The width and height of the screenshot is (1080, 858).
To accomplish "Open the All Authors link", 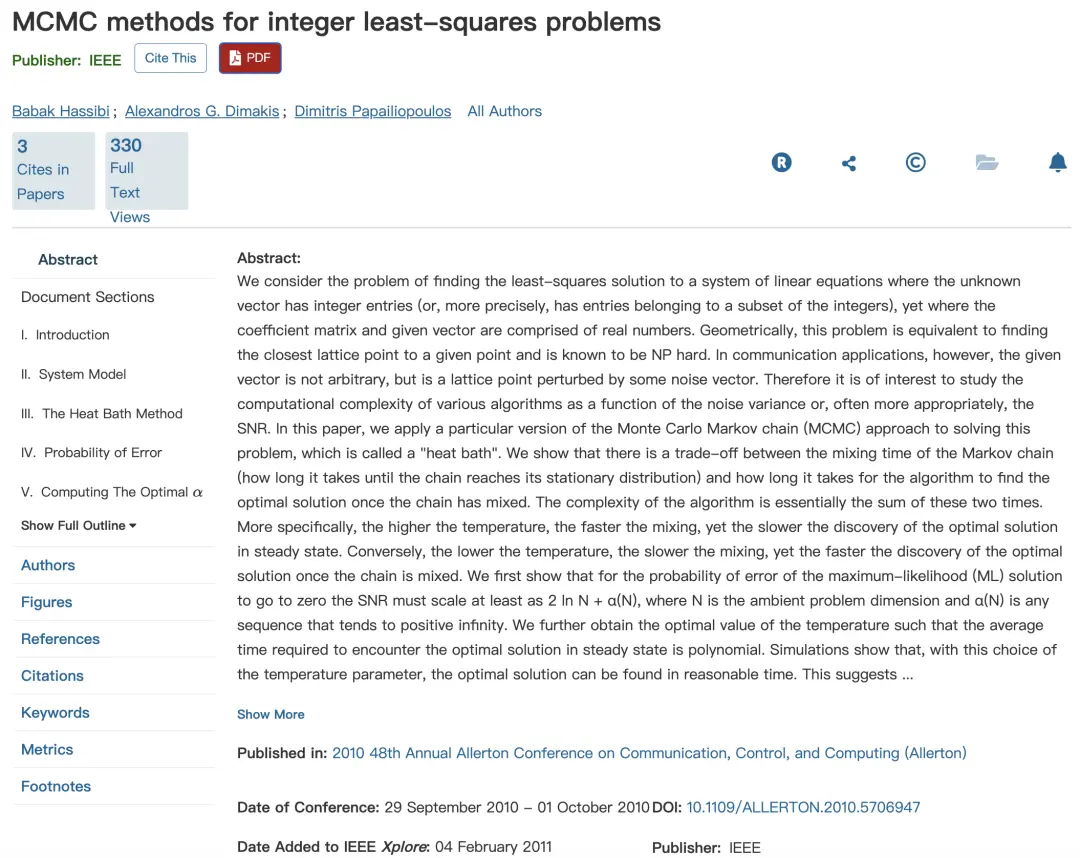I will 504,111.
